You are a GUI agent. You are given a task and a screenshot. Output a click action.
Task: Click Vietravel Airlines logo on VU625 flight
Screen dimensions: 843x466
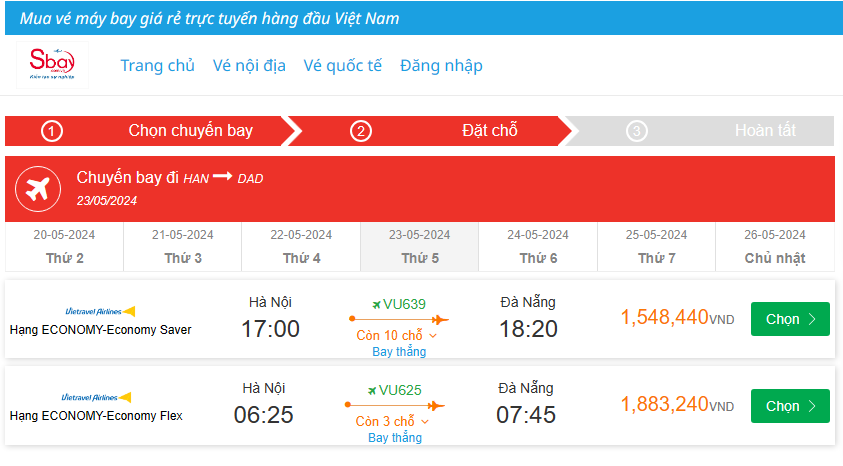coord(100,398)
